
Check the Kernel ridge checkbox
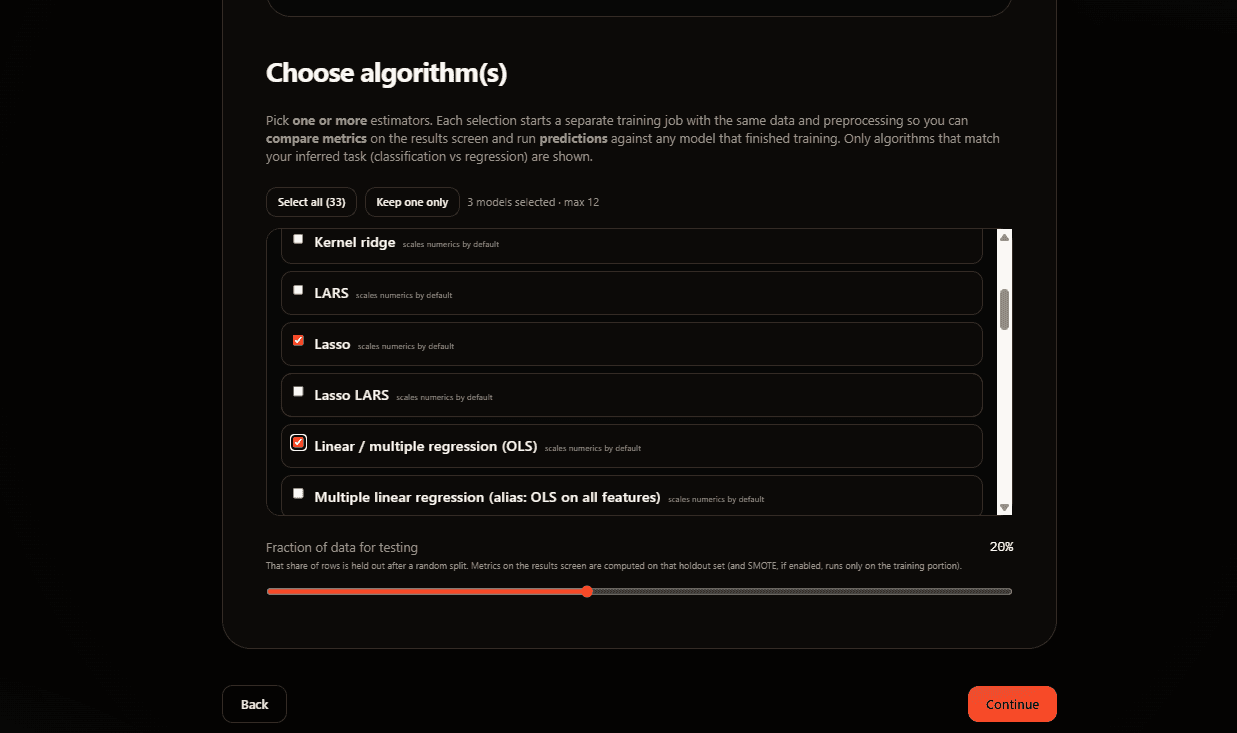click(x=298, y=239)
